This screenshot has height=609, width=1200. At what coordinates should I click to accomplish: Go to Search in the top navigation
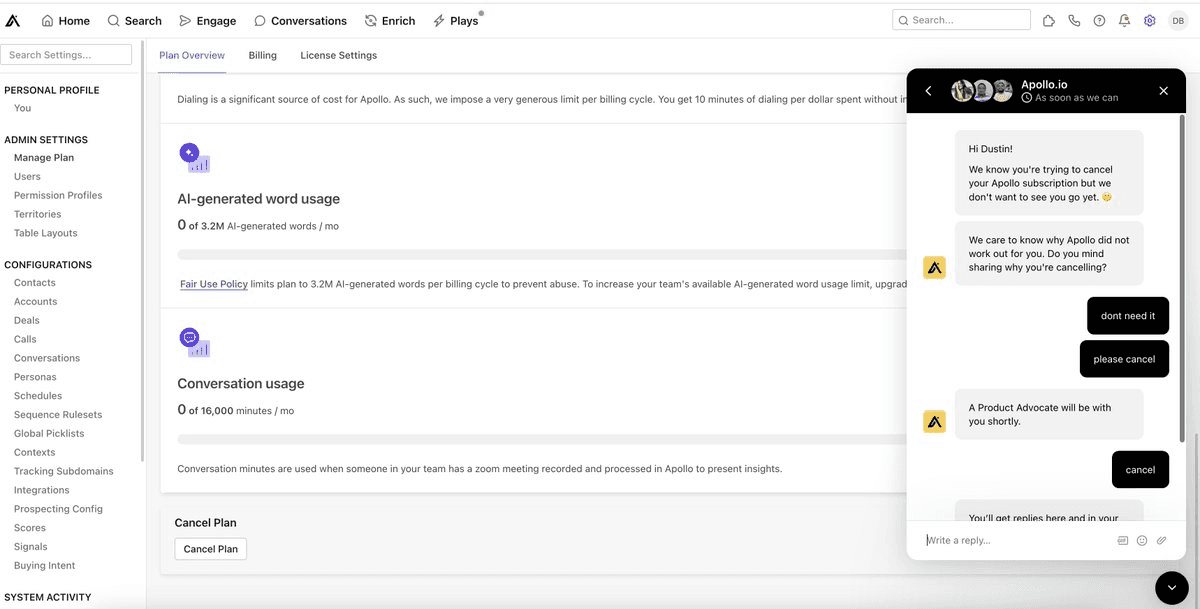[x=134, y=20]
